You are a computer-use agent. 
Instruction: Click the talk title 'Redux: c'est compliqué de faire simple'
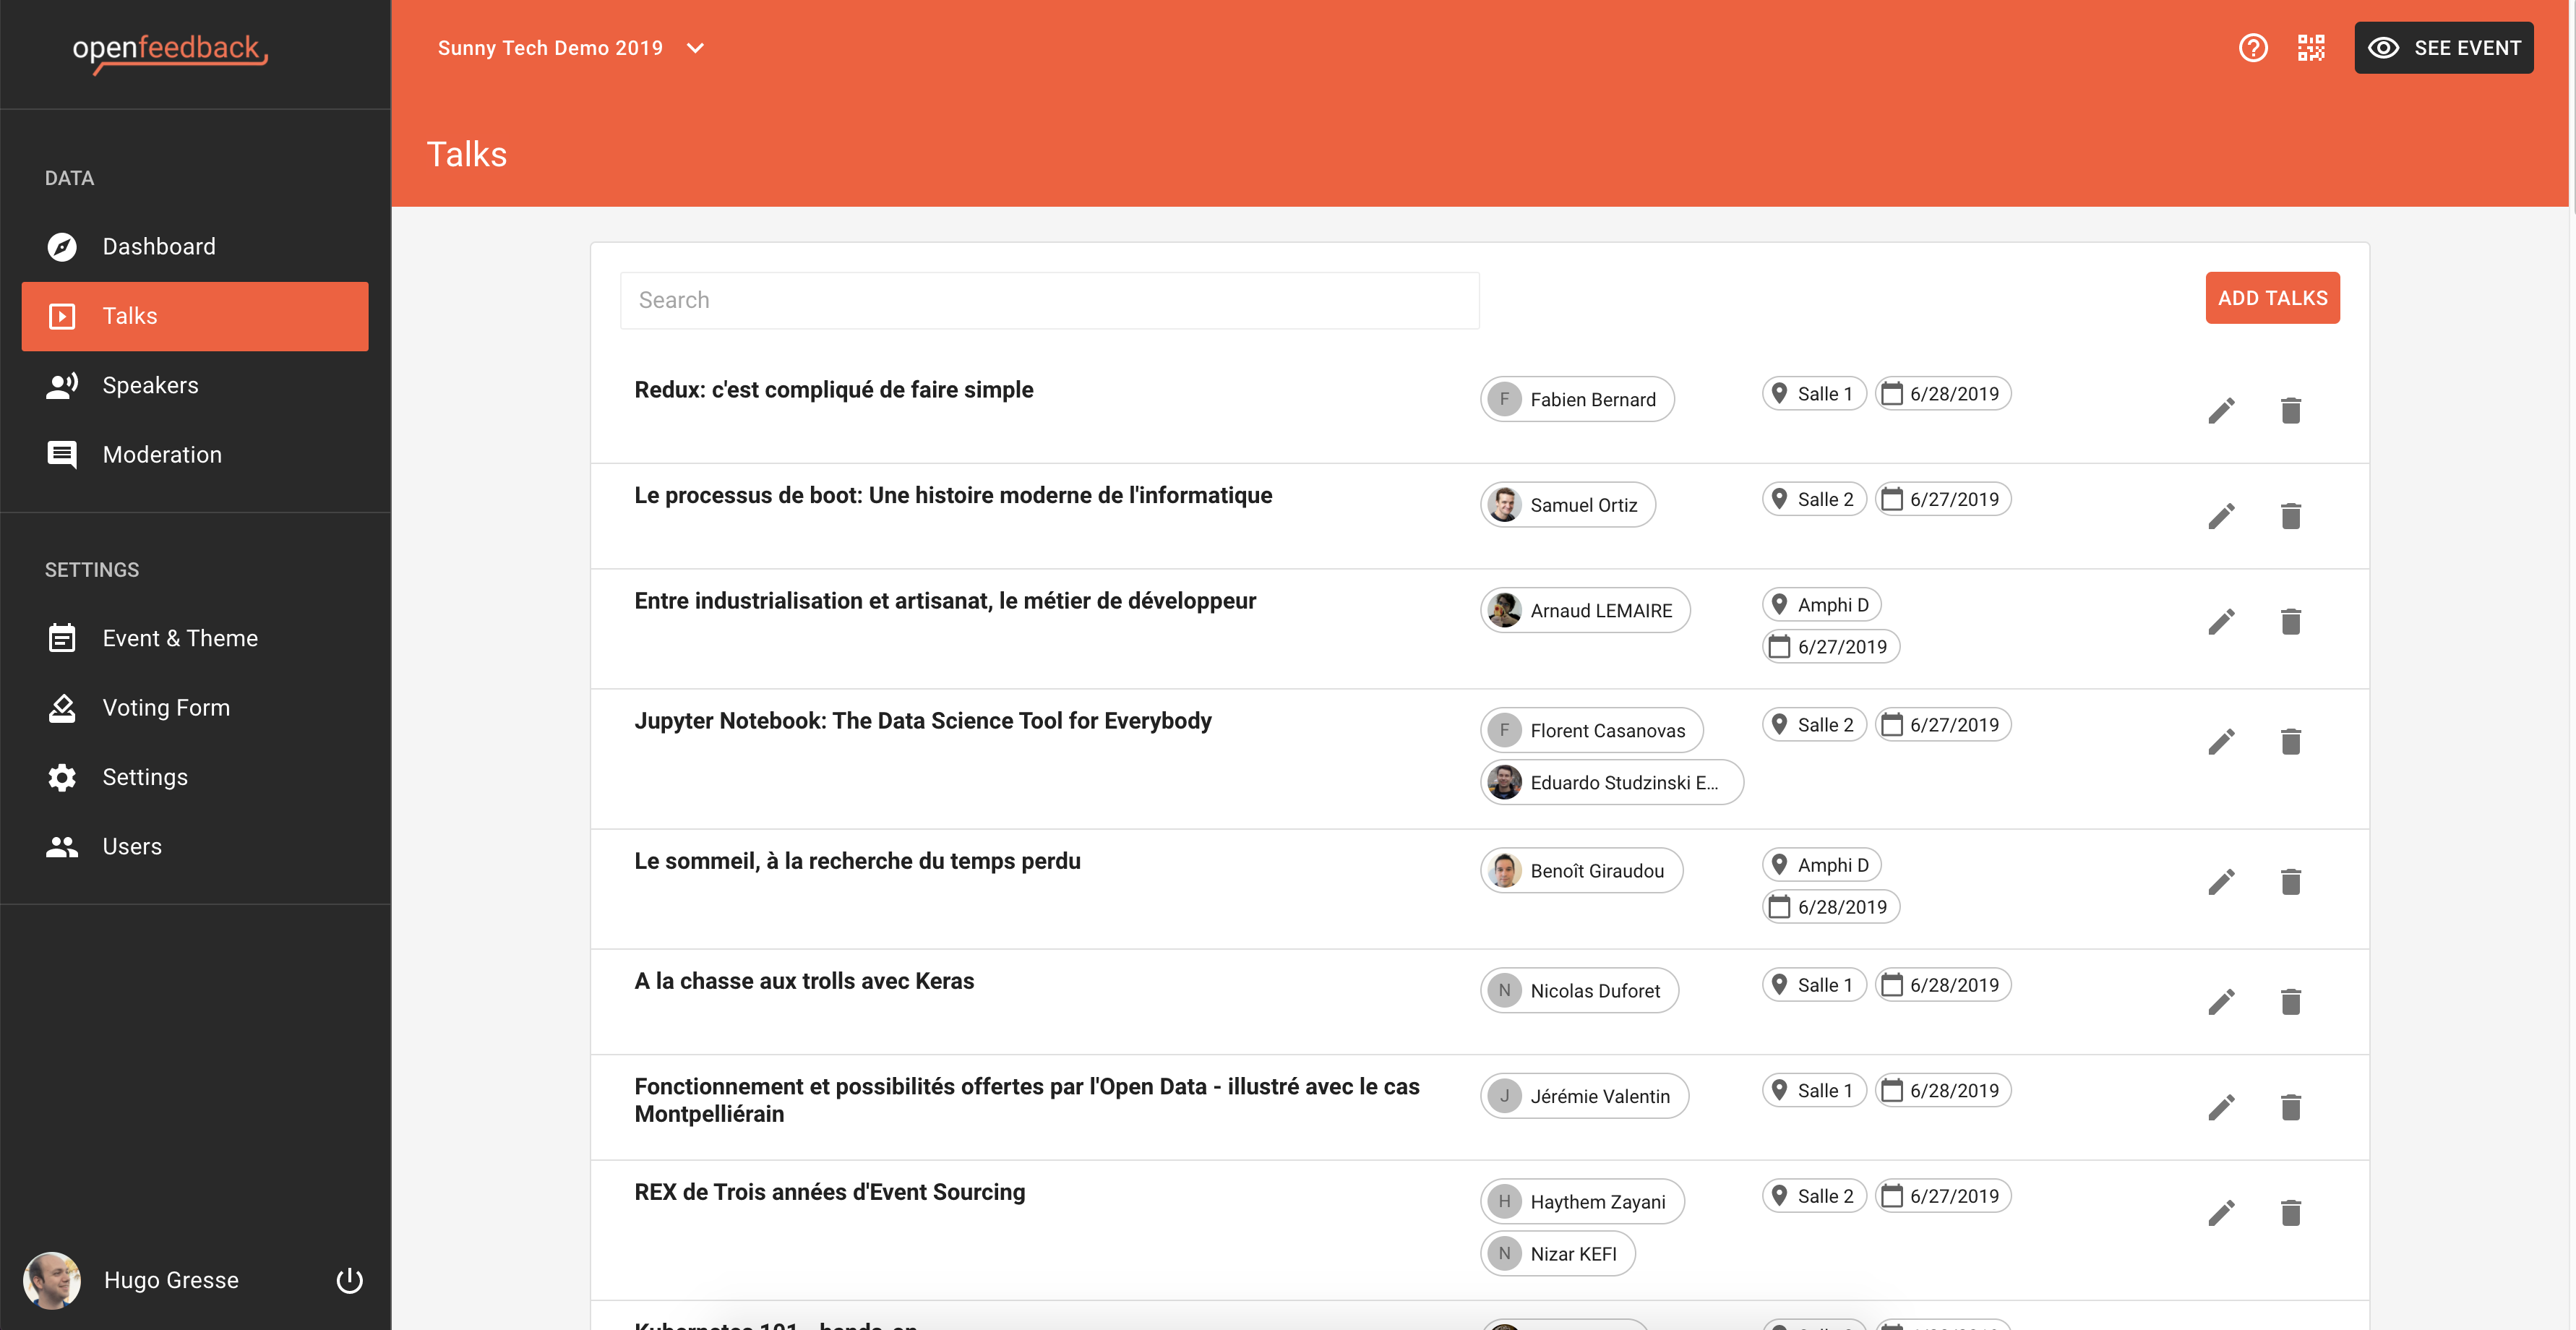[x=834, y=390]
